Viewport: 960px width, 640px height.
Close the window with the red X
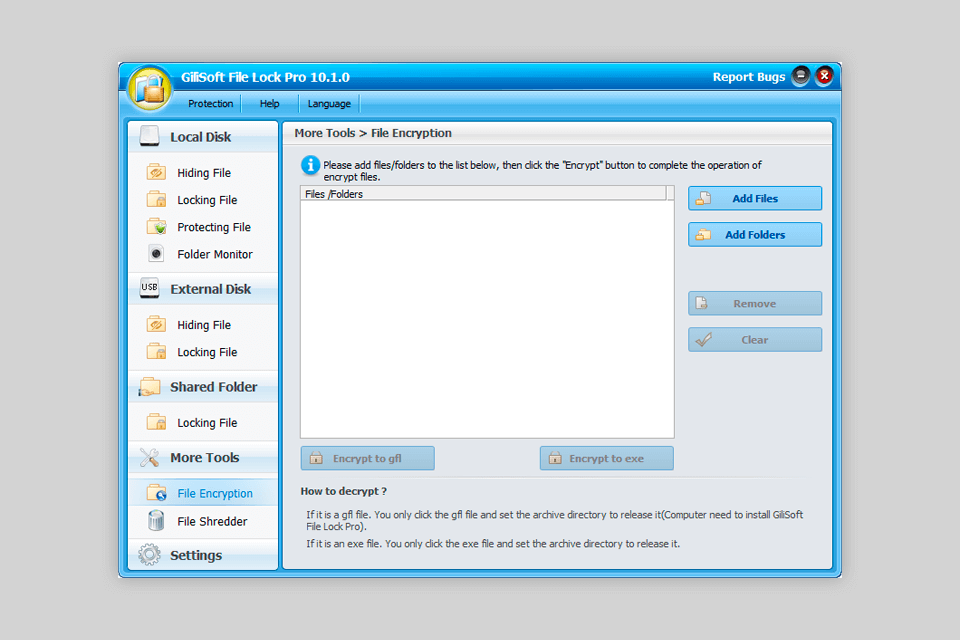[825, 76]
